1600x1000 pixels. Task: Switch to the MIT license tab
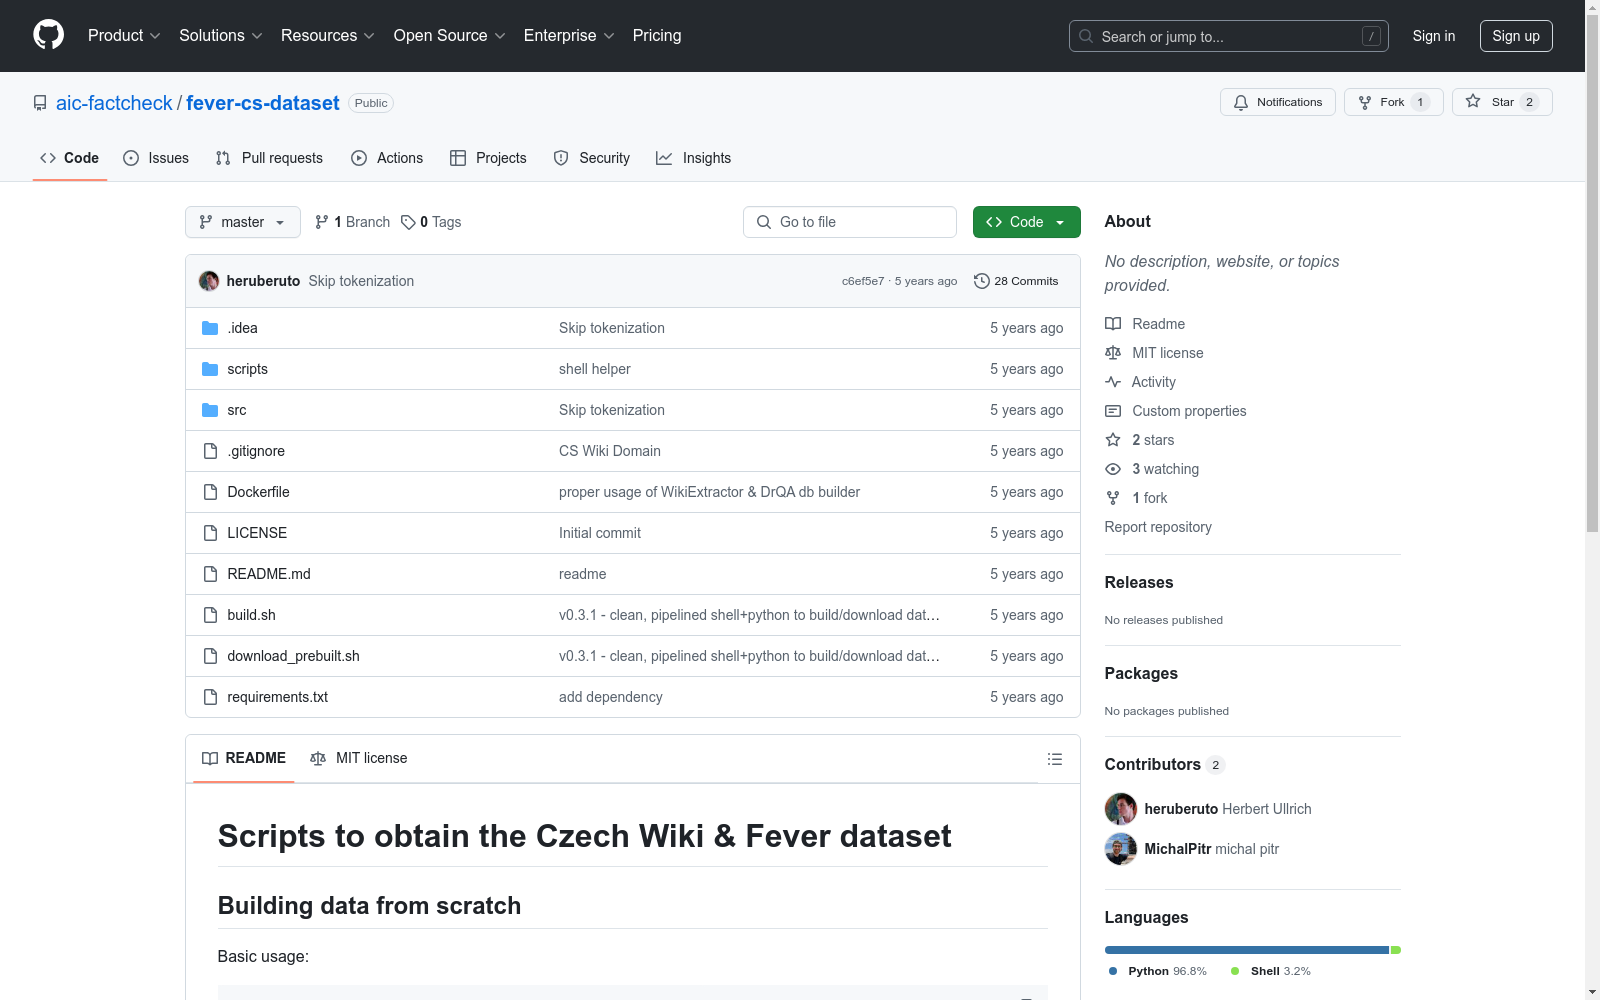coord(359,758)
